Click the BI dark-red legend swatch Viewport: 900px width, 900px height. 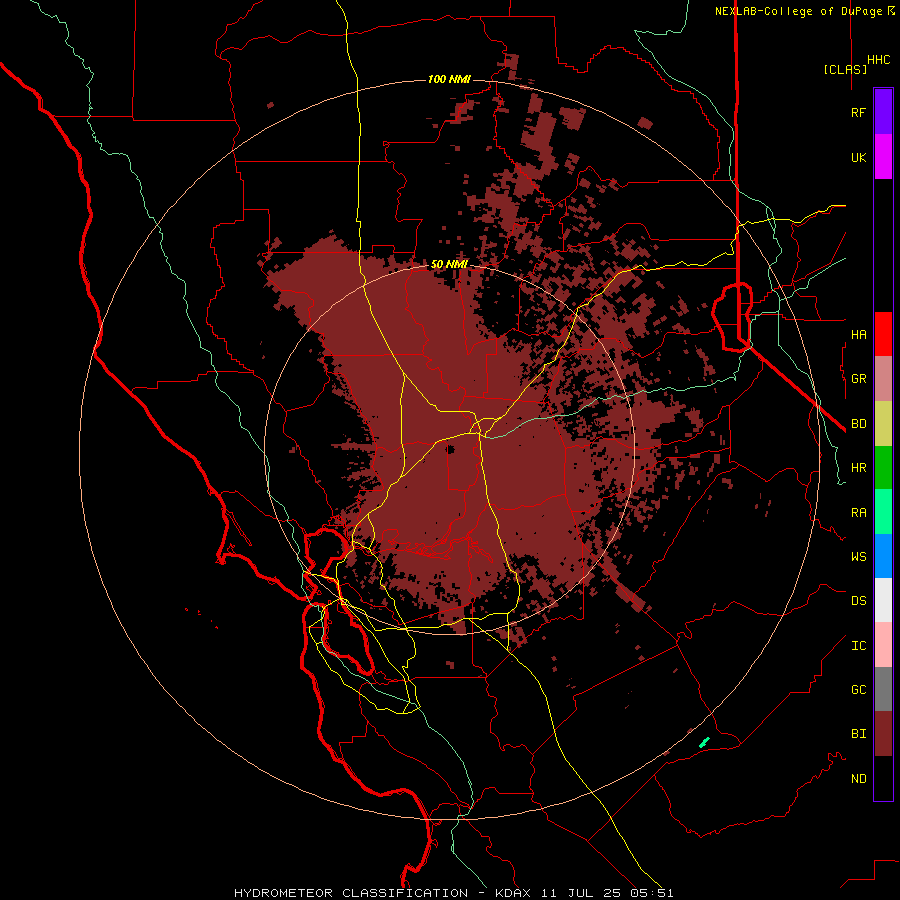tap(883, 734)
